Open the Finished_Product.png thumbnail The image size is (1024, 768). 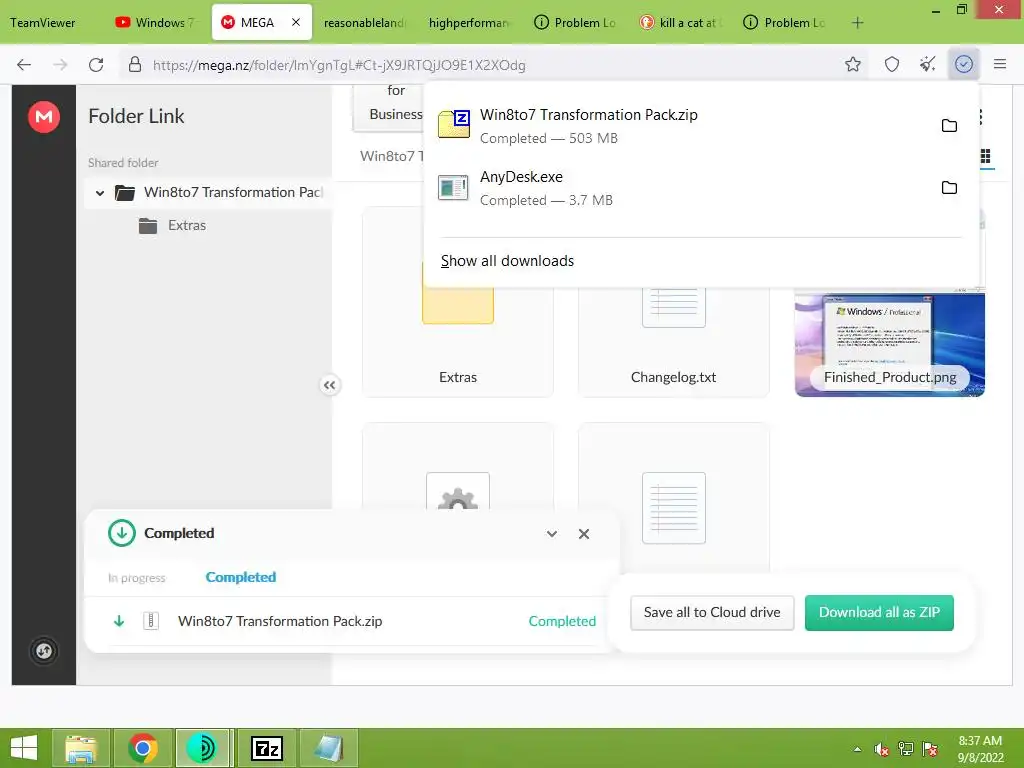point(889,344)
